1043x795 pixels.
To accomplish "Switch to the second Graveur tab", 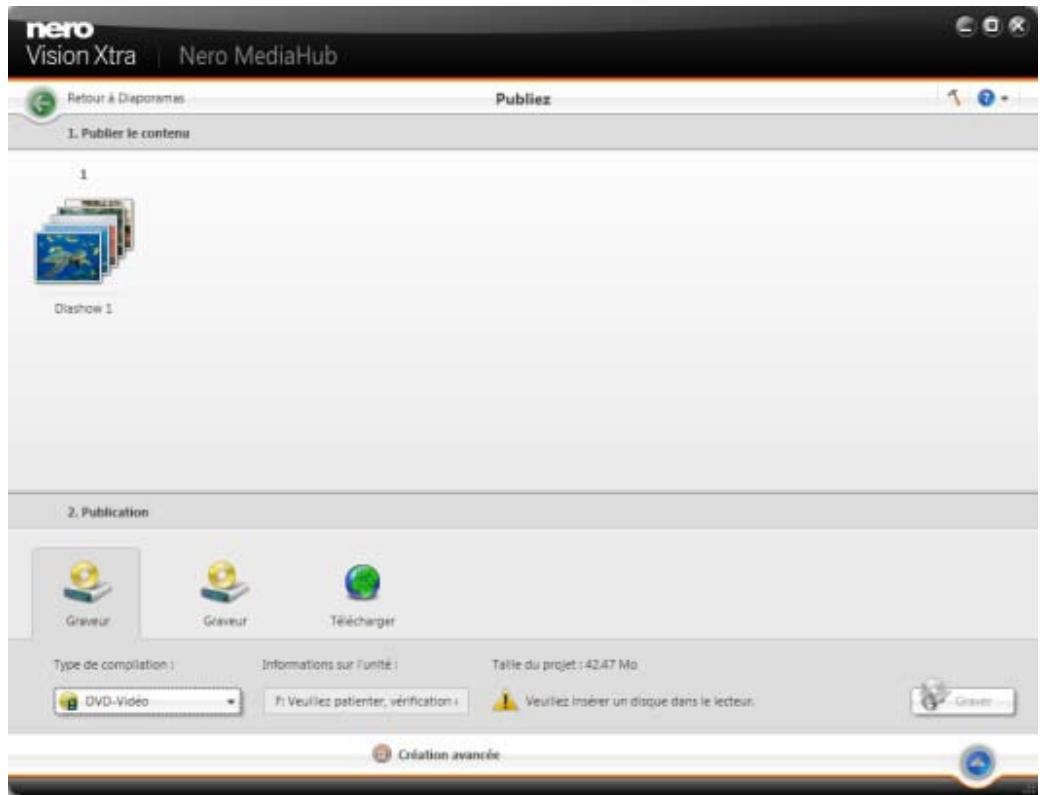I will pyautogui.click(x=225, y=593).
